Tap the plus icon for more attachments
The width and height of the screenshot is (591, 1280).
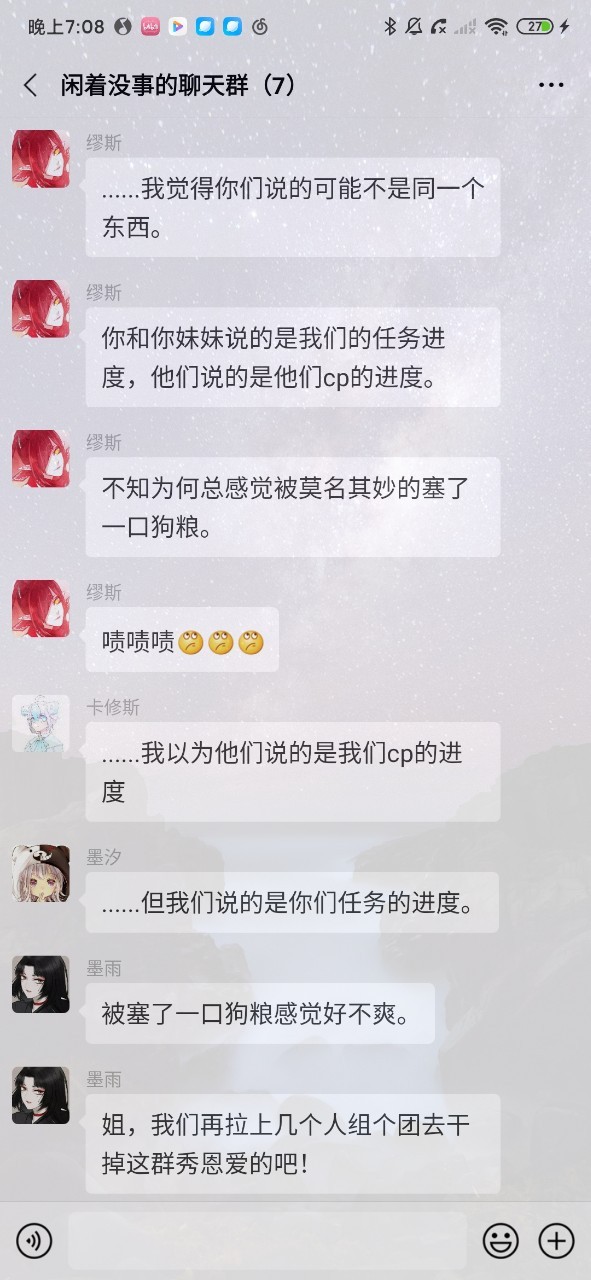(x=556, y=1241)
